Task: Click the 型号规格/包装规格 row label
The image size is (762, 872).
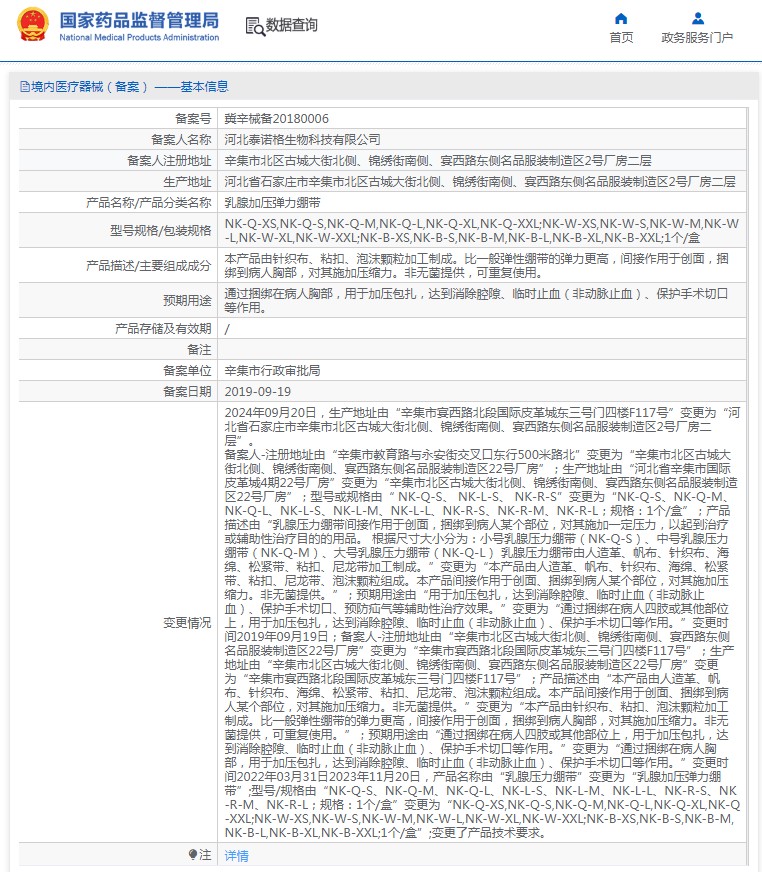Action: coord(161,231)
